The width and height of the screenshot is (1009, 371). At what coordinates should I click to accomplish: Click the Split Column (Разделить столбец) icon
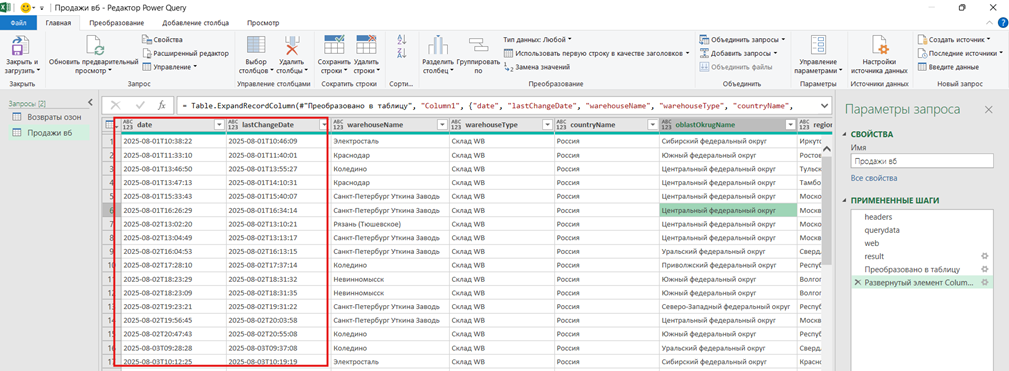point(438,46)
